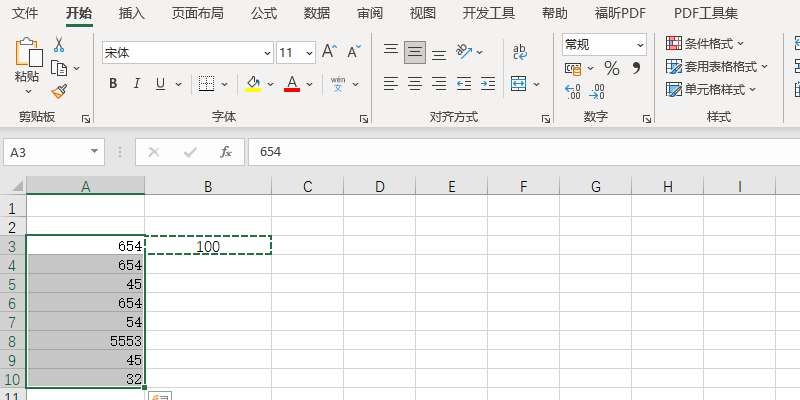Viewport: 800px width, 400px height.
Task: Open the Name Box dropdown arrow
Action: pos(94,152)
